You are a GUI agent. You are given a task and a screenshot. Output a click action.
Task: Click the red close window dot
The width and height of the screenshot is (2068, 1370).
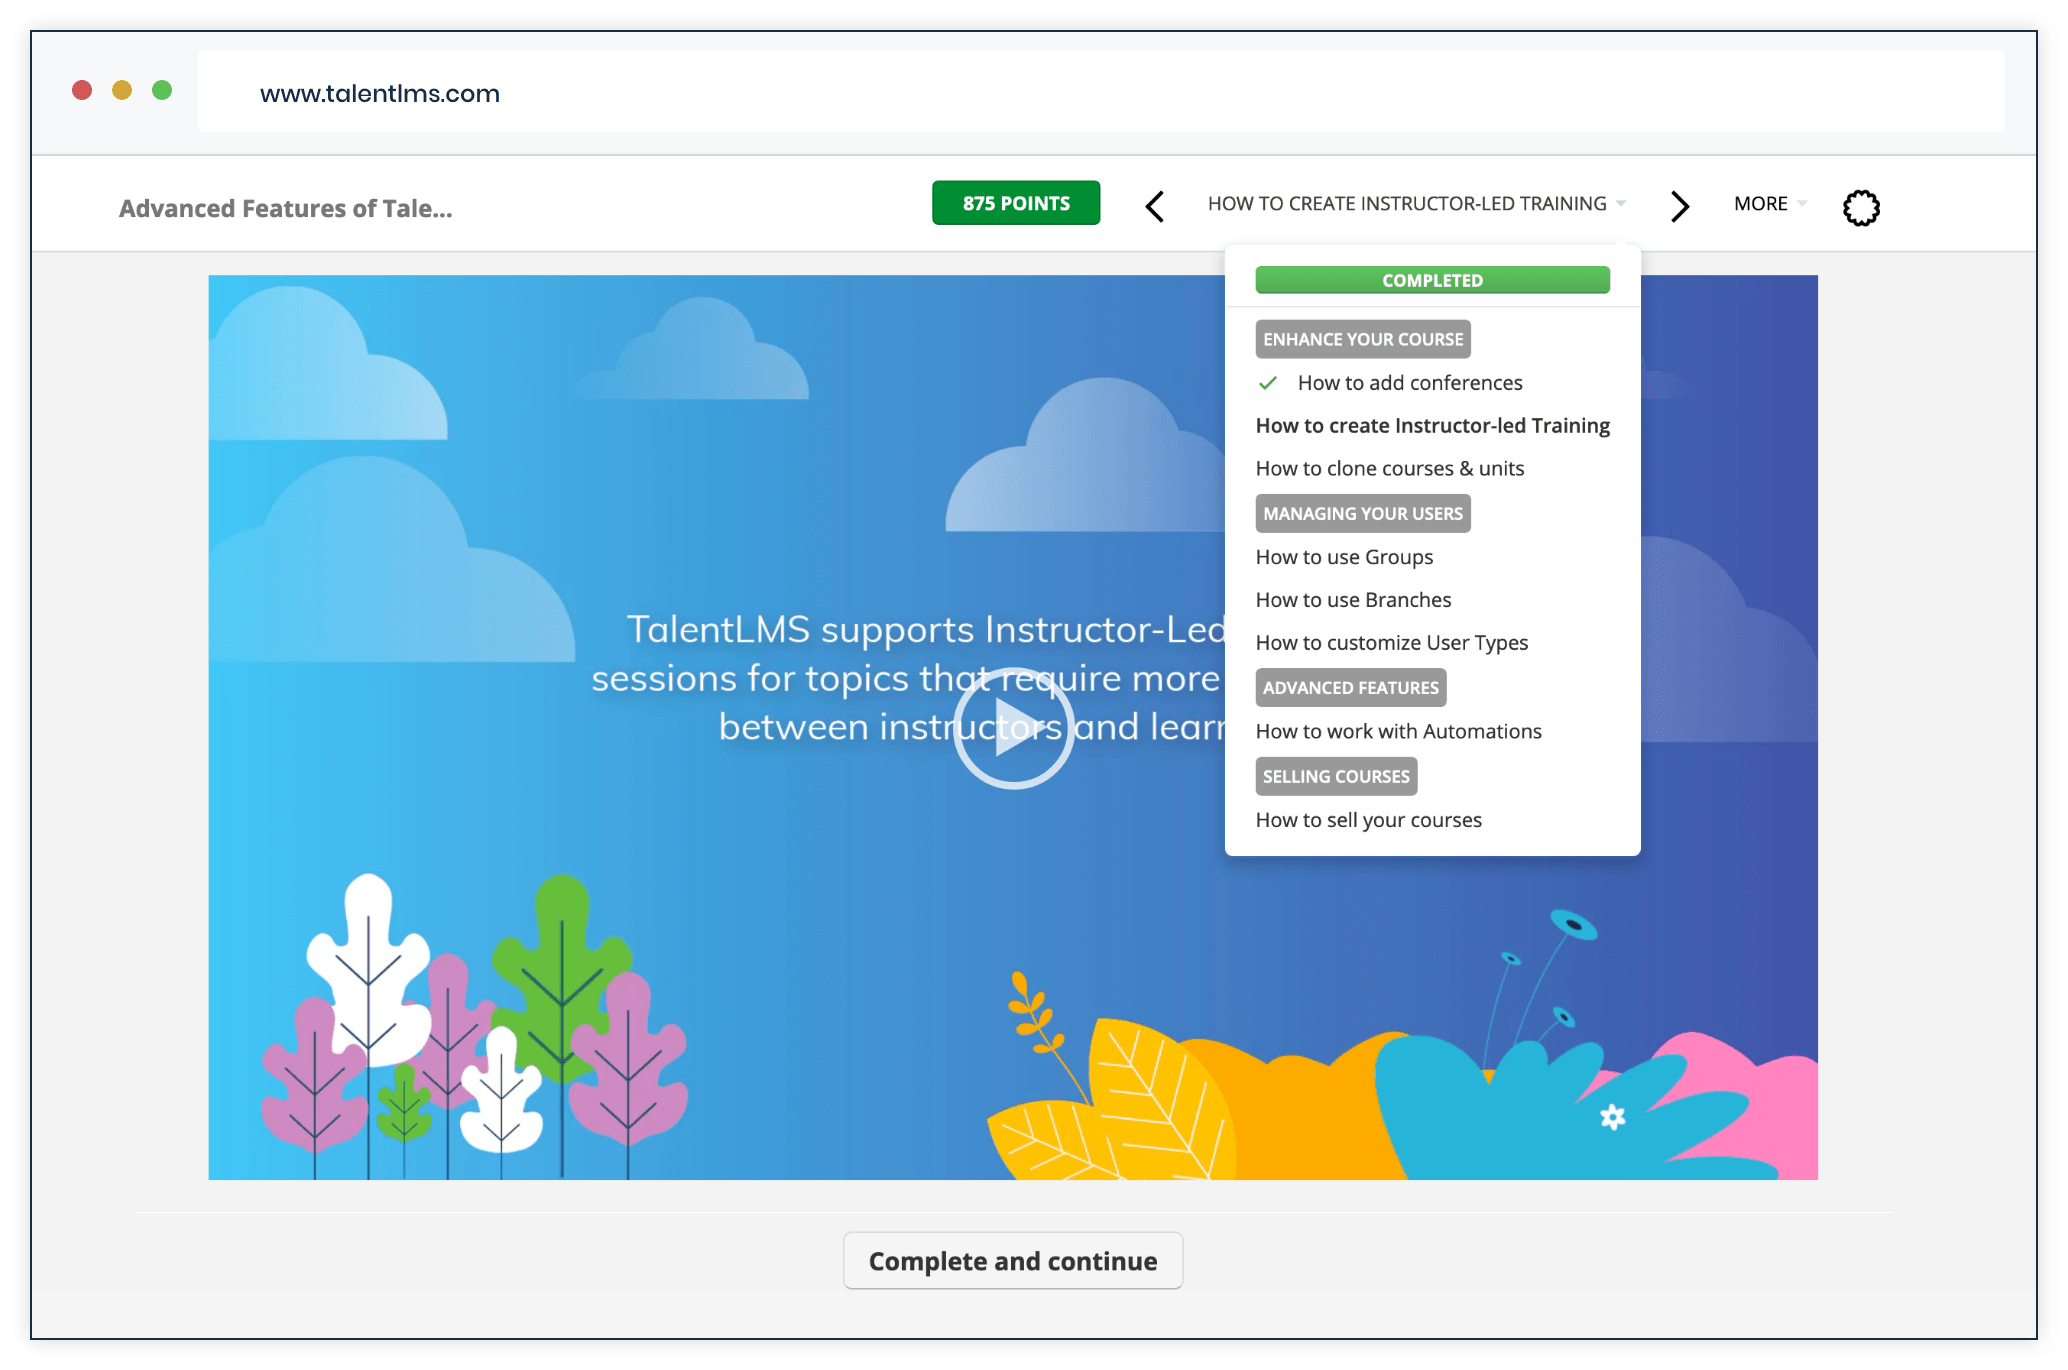tap(82, 91)
